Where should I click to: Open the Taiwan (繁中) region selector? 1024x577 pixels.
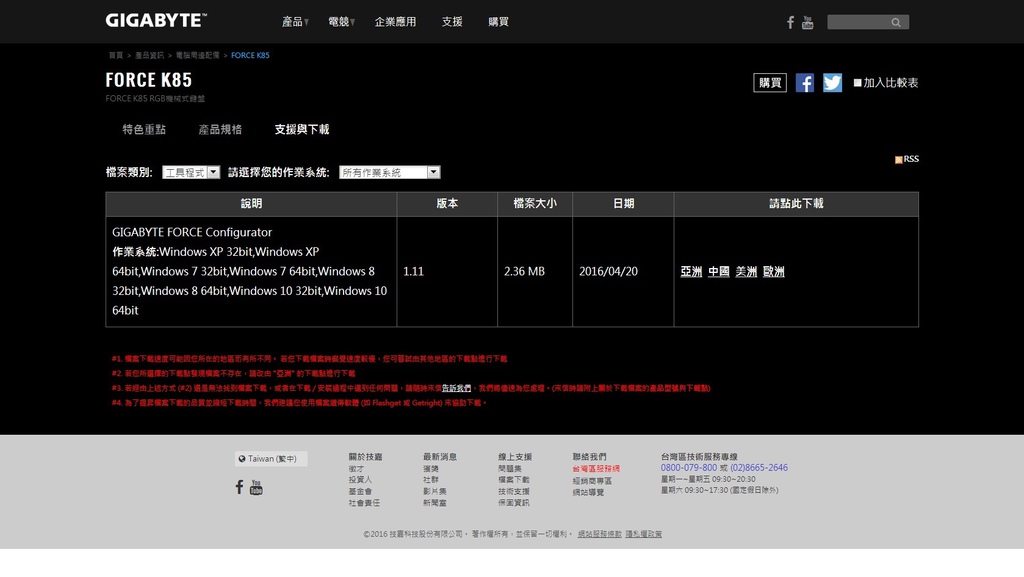(x=271, y=459)
